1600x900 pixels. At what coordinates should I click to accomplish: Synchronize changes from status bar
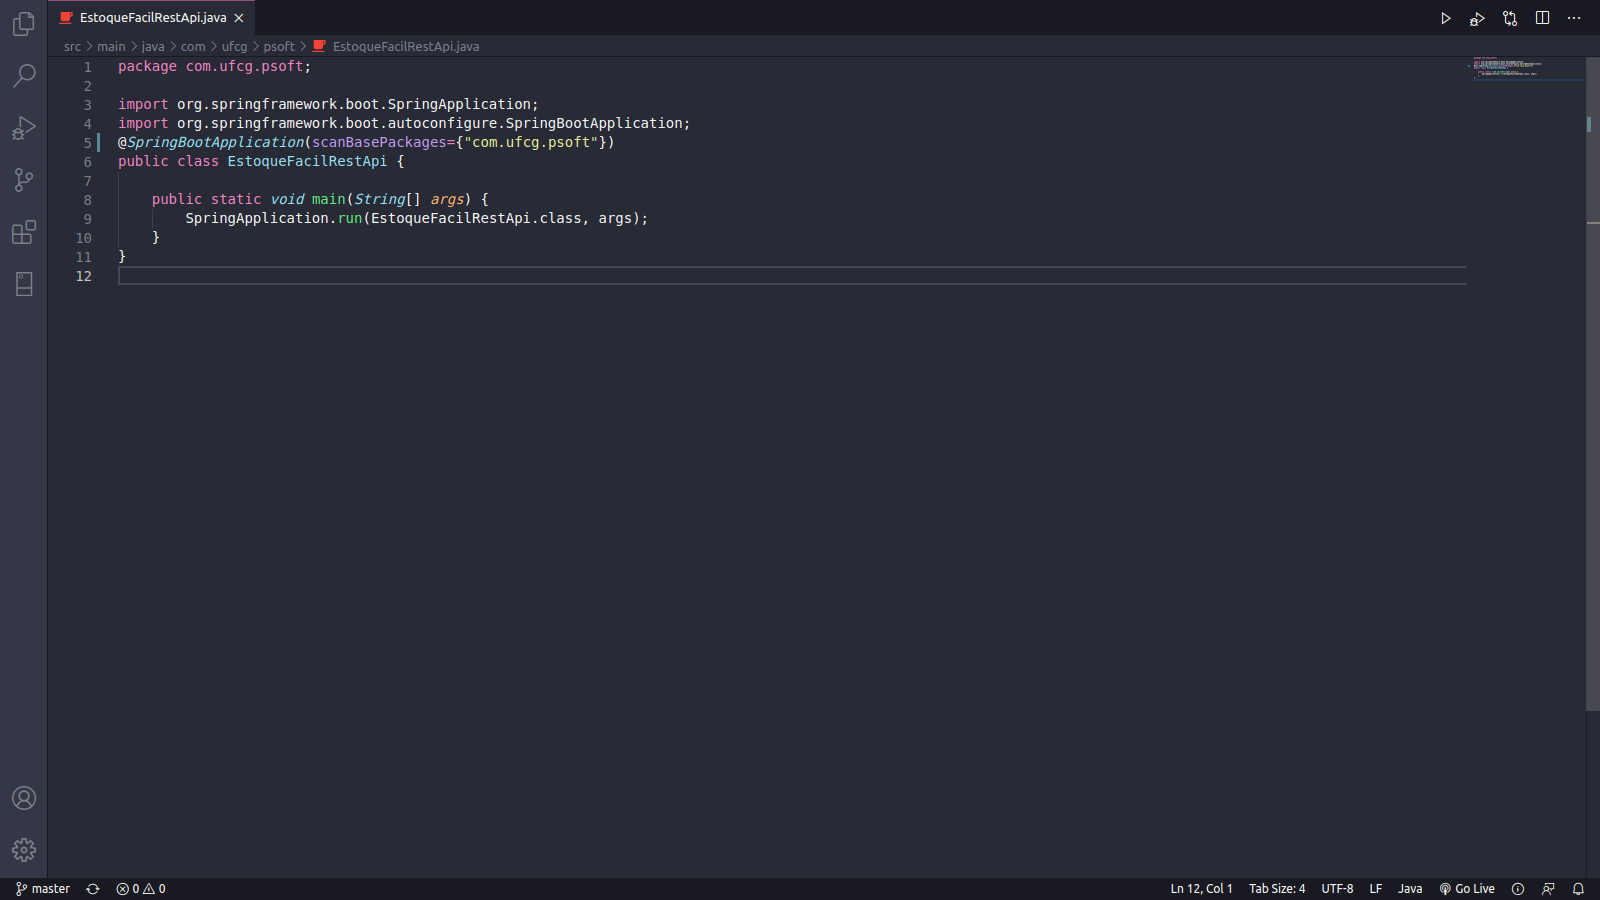pyautogui.click(x=93, y=889)
